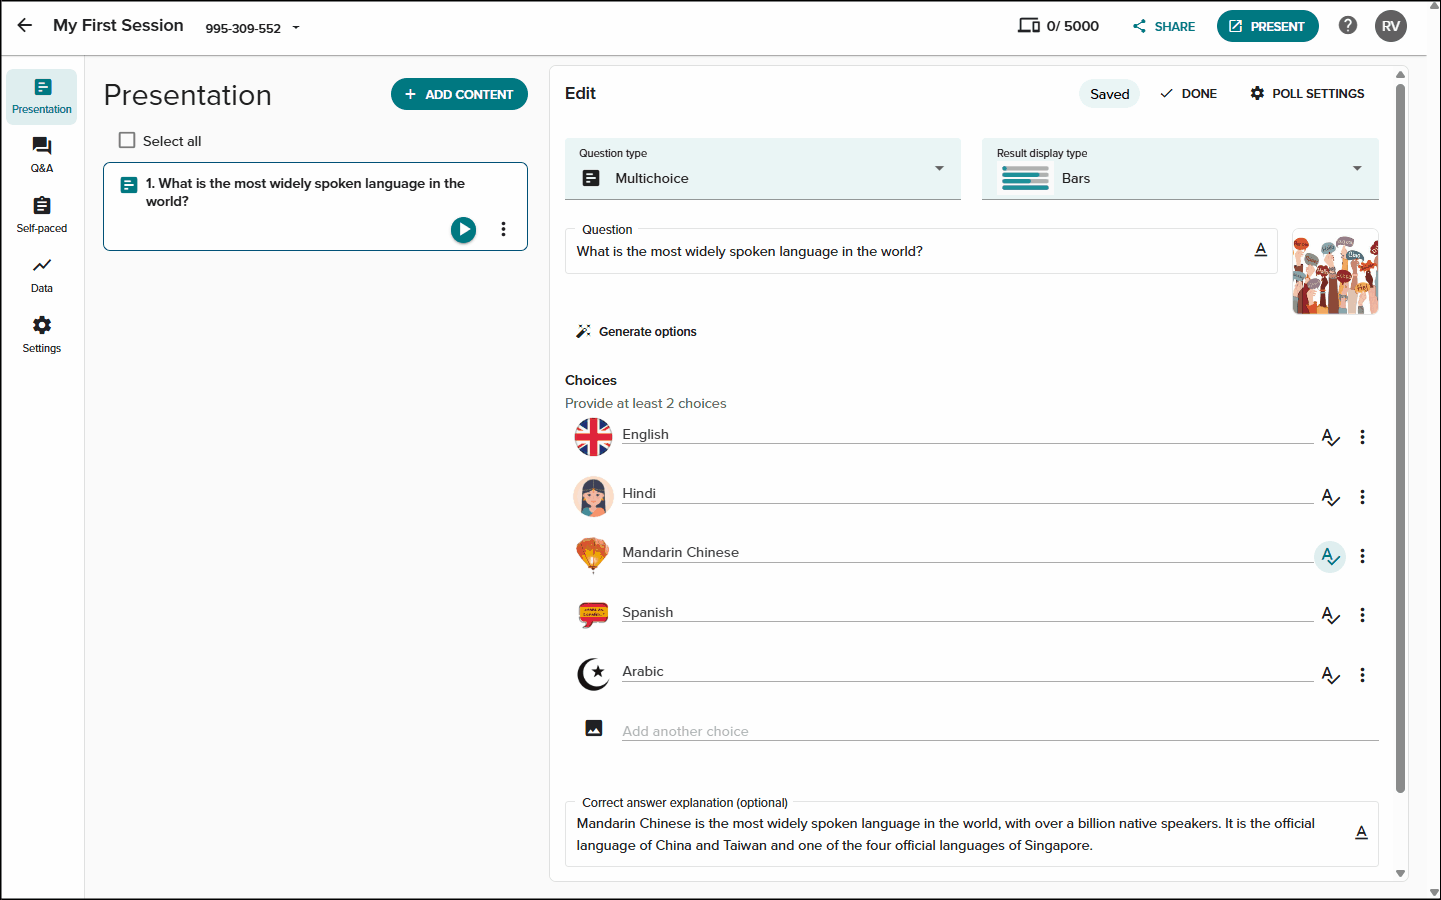
Task: Click the question image thumbnail of raised hands
Action: pyautogui.click(x=1335, y=271)
